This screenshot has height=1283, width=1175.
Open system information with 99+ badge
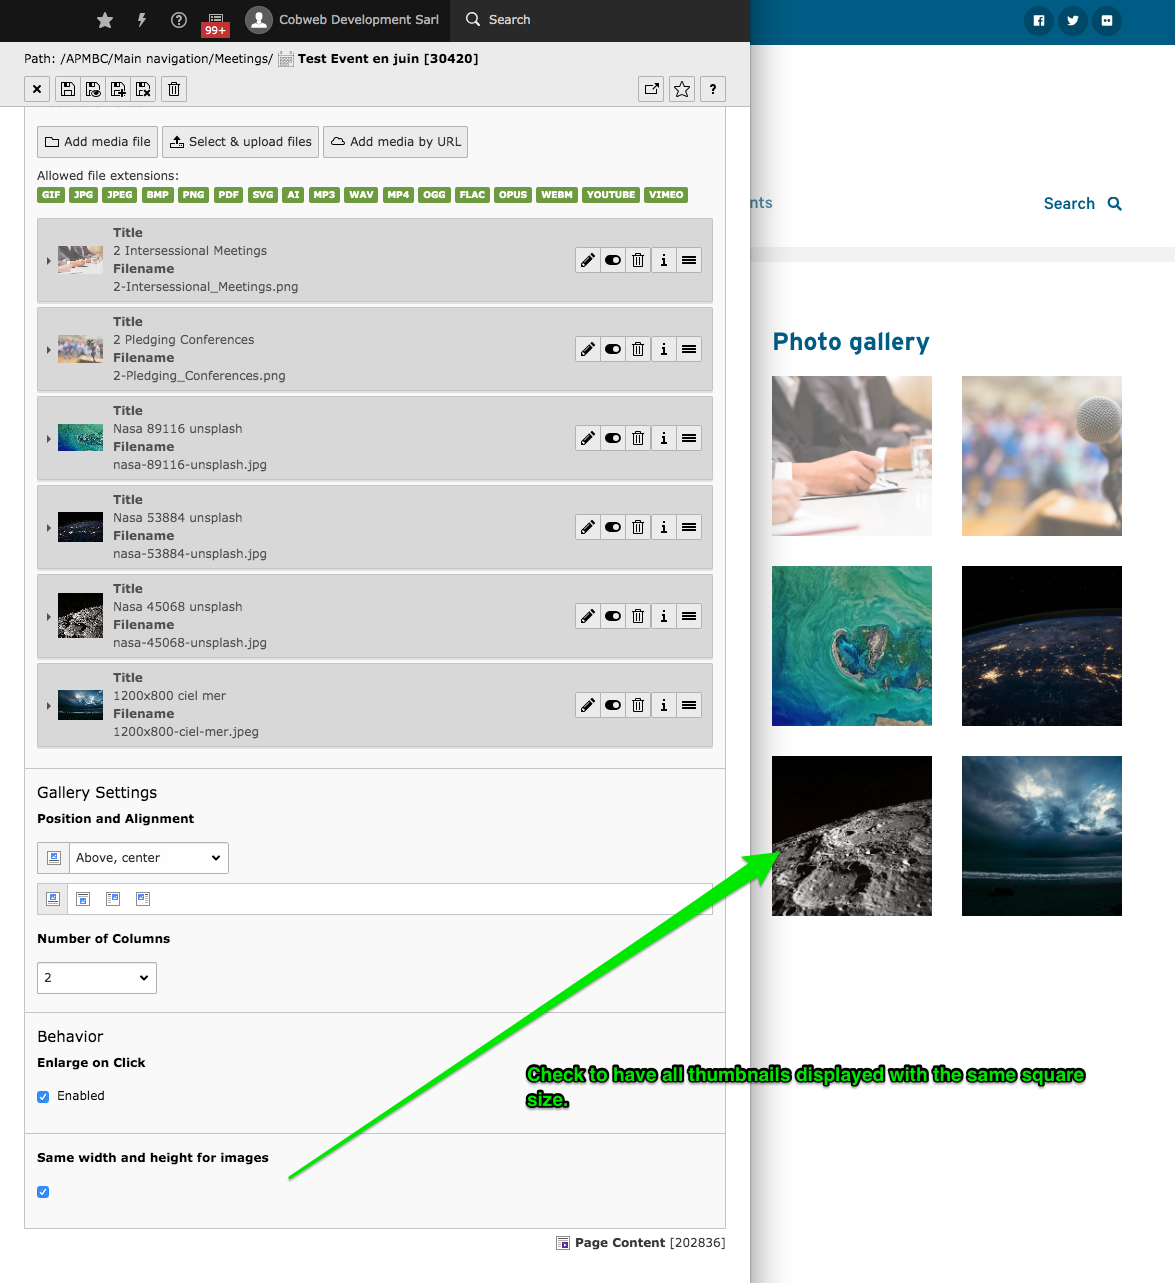216,22
